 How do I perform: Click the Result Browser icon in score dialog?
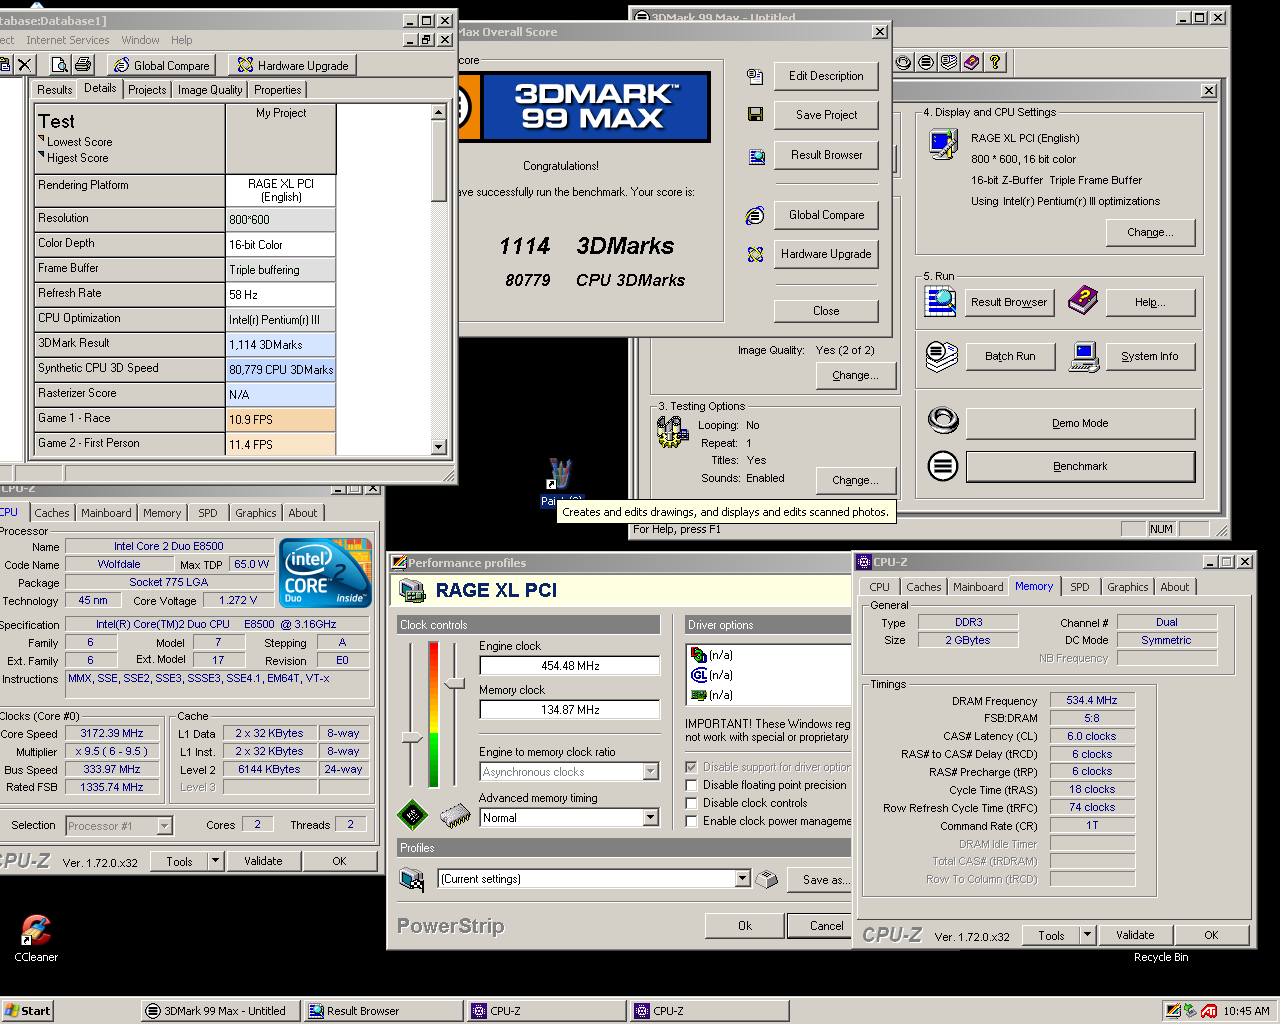coord(756,156)
